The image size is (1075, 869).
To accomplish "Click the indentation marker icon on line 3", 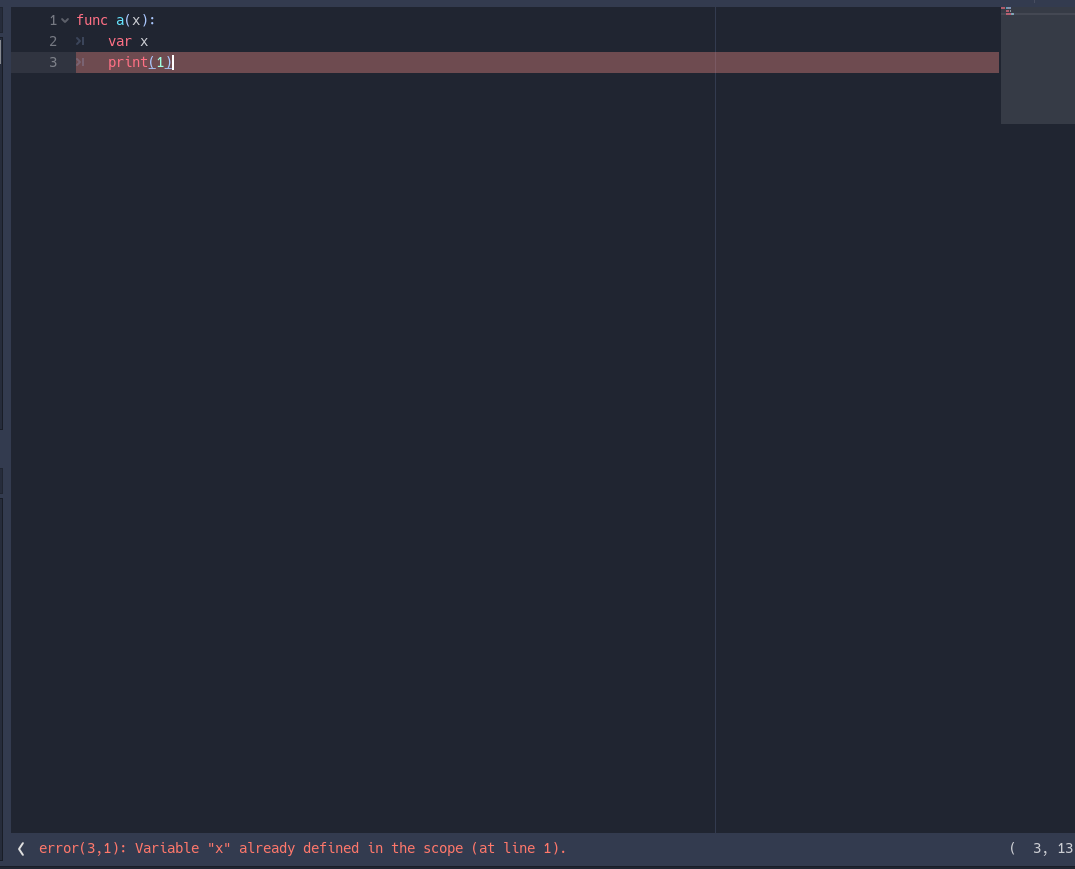I will (79, 62).
